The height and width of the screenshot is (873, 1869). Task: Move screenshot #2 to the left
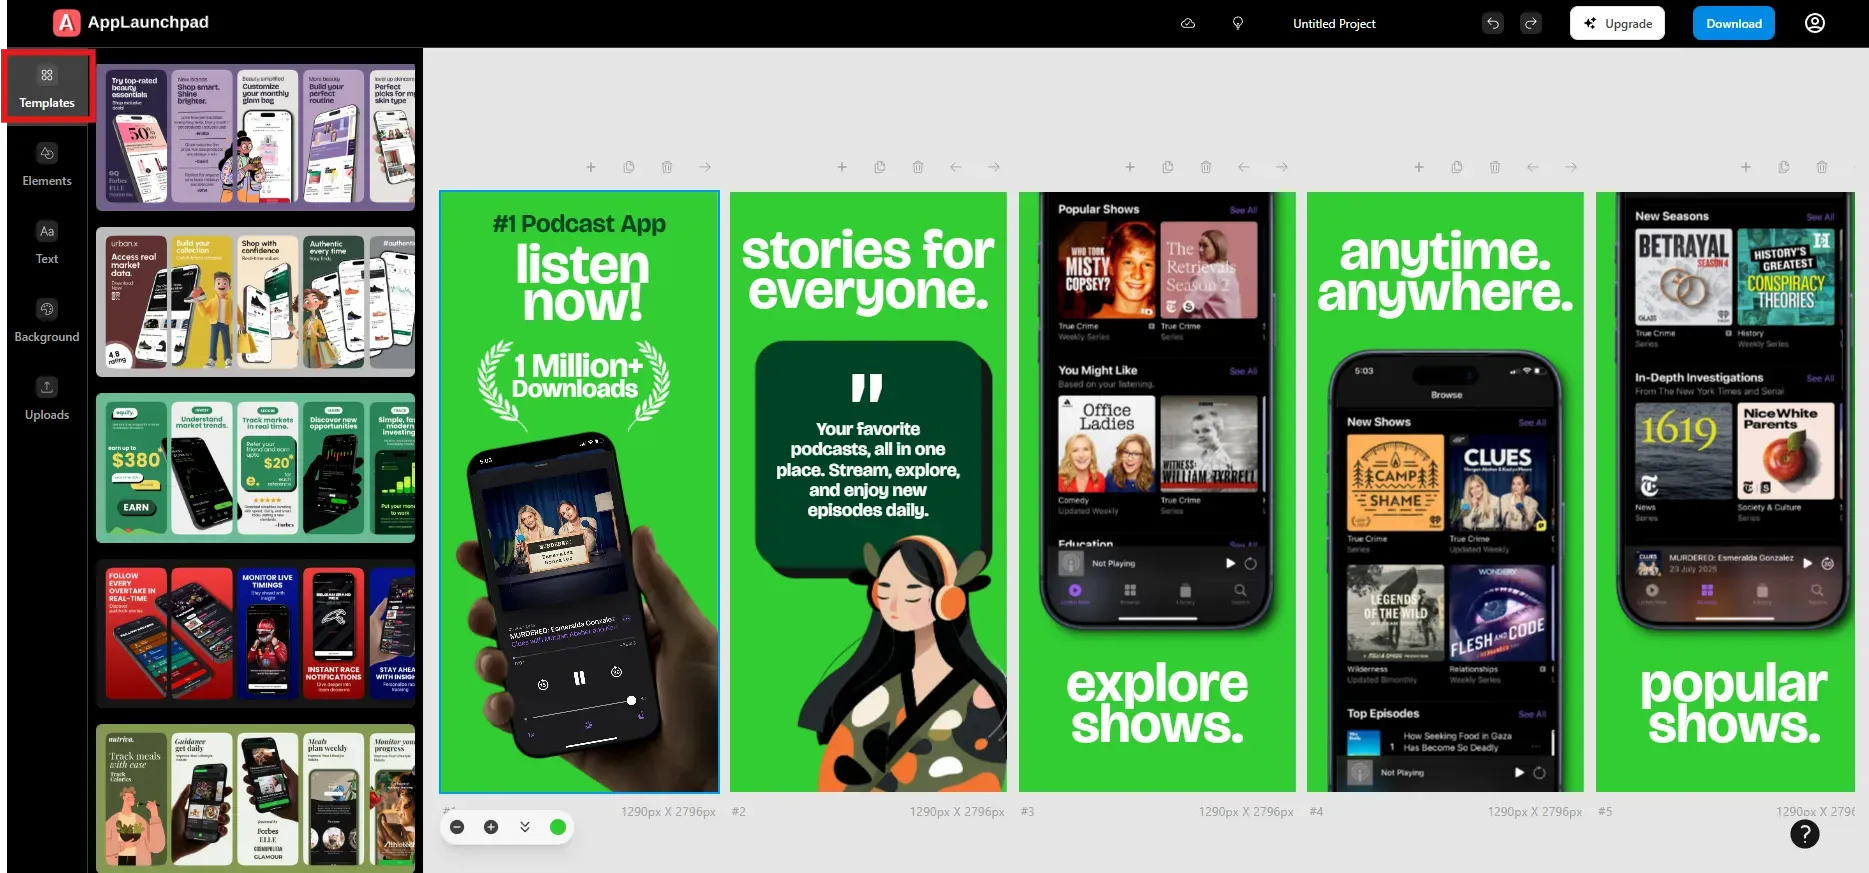tap(956, 167)
